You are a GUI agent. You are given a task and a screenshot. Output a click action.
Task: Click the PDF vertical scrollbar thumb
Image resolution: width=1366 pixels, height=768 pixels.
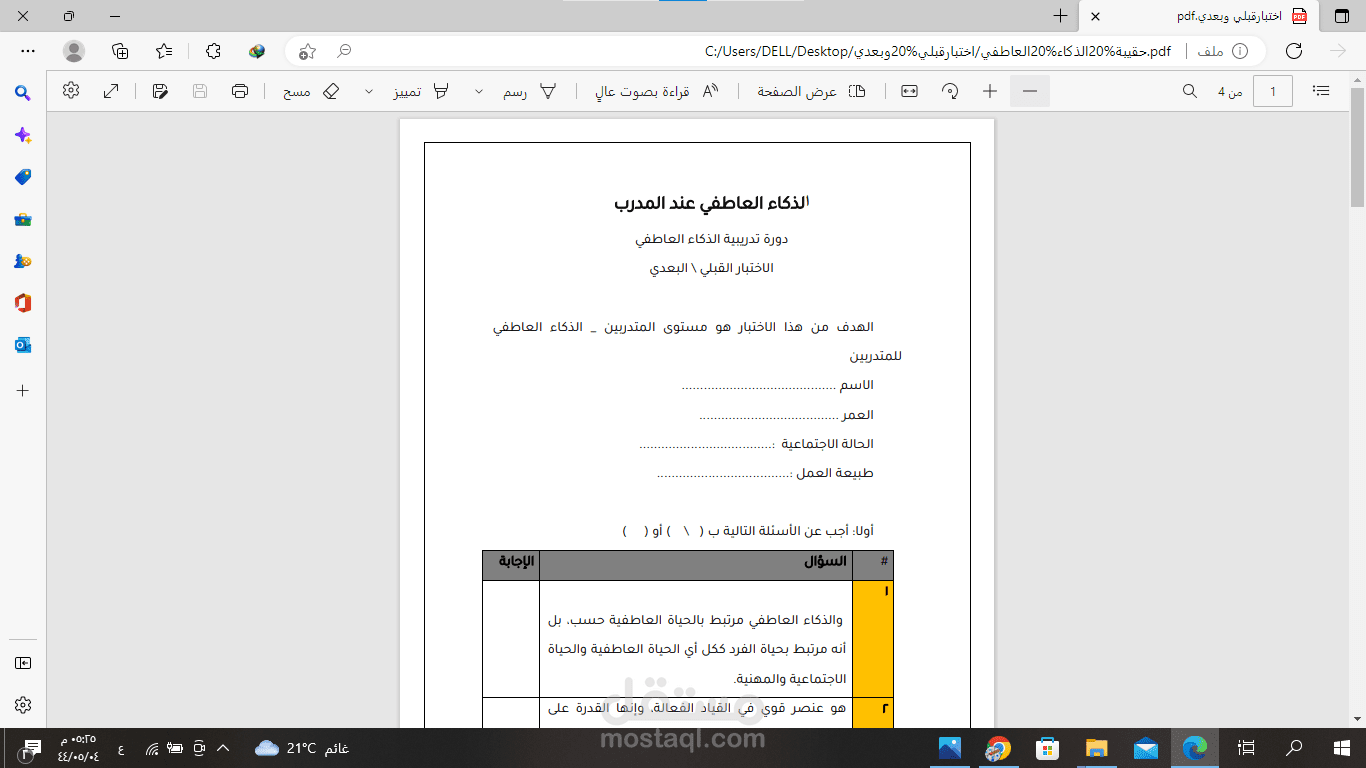1357,146
